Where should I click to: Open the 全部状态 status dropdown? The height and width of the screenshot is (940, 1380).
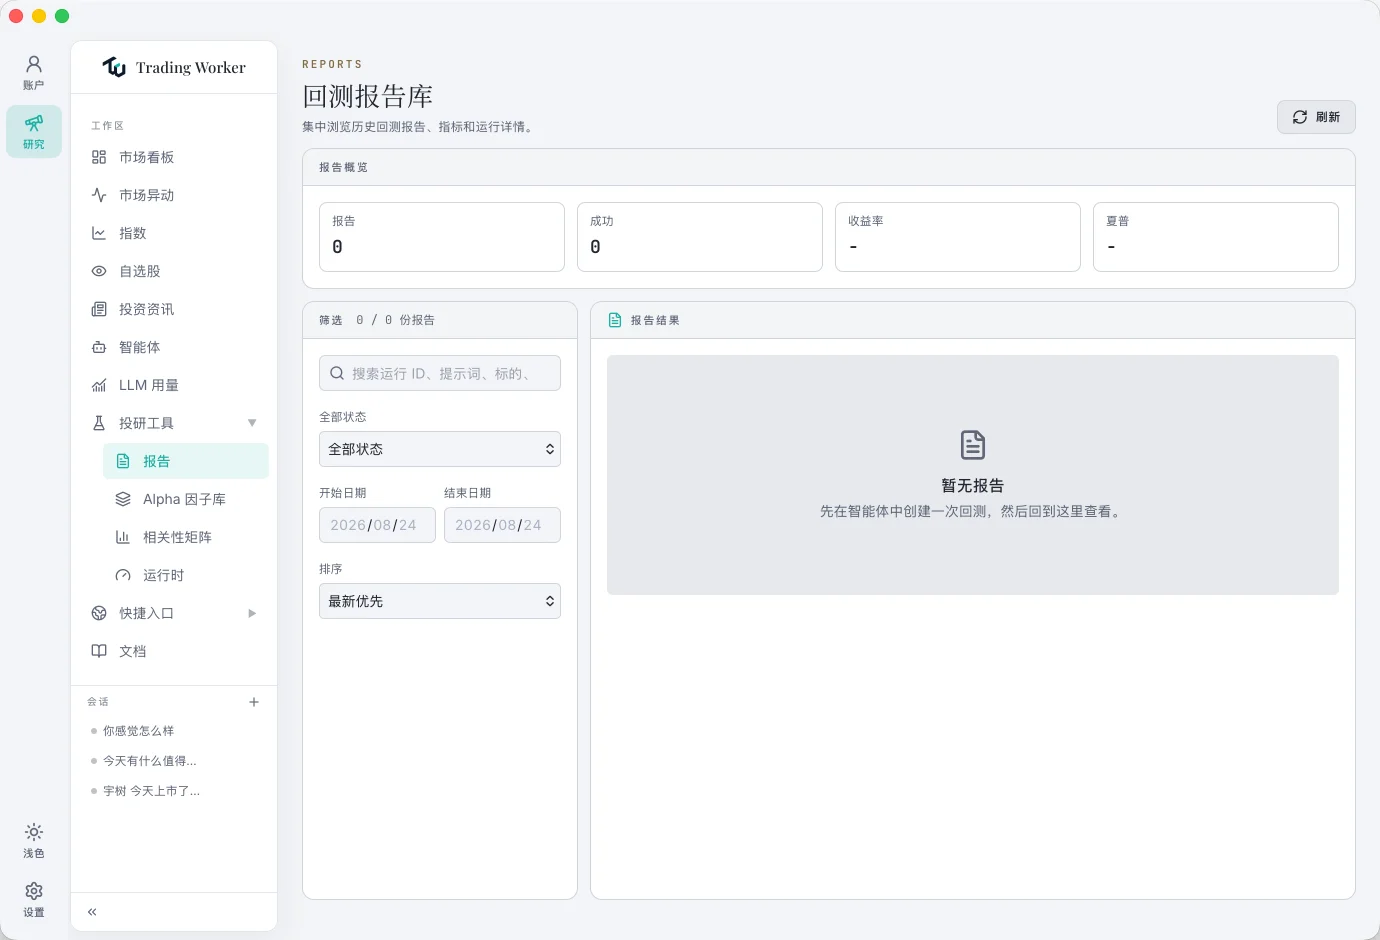[x=440, y=449]
